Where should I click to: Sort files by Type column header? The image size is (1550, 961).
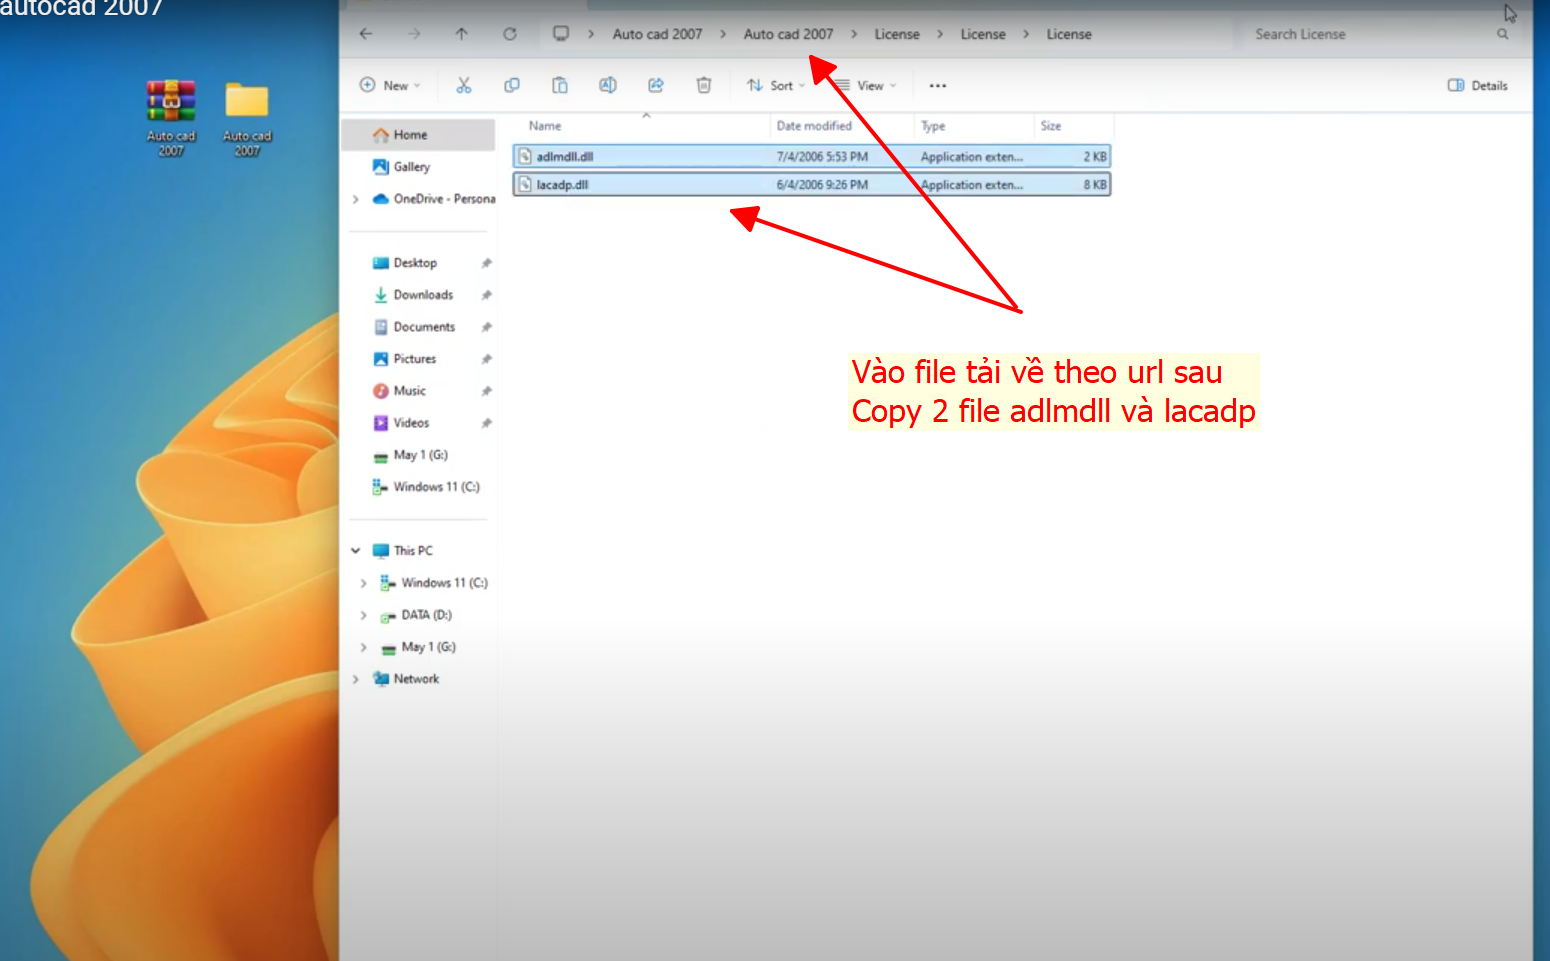(x=933, y=126)
